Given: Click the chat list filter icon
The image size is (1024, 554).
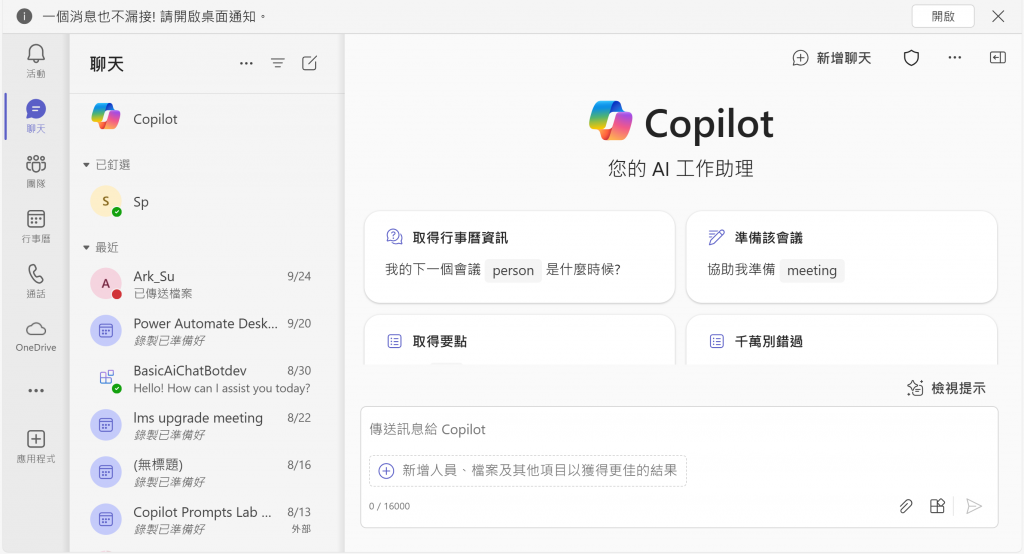Looking at the screenshot, I should pyautogui.click(x=278, y=63).
